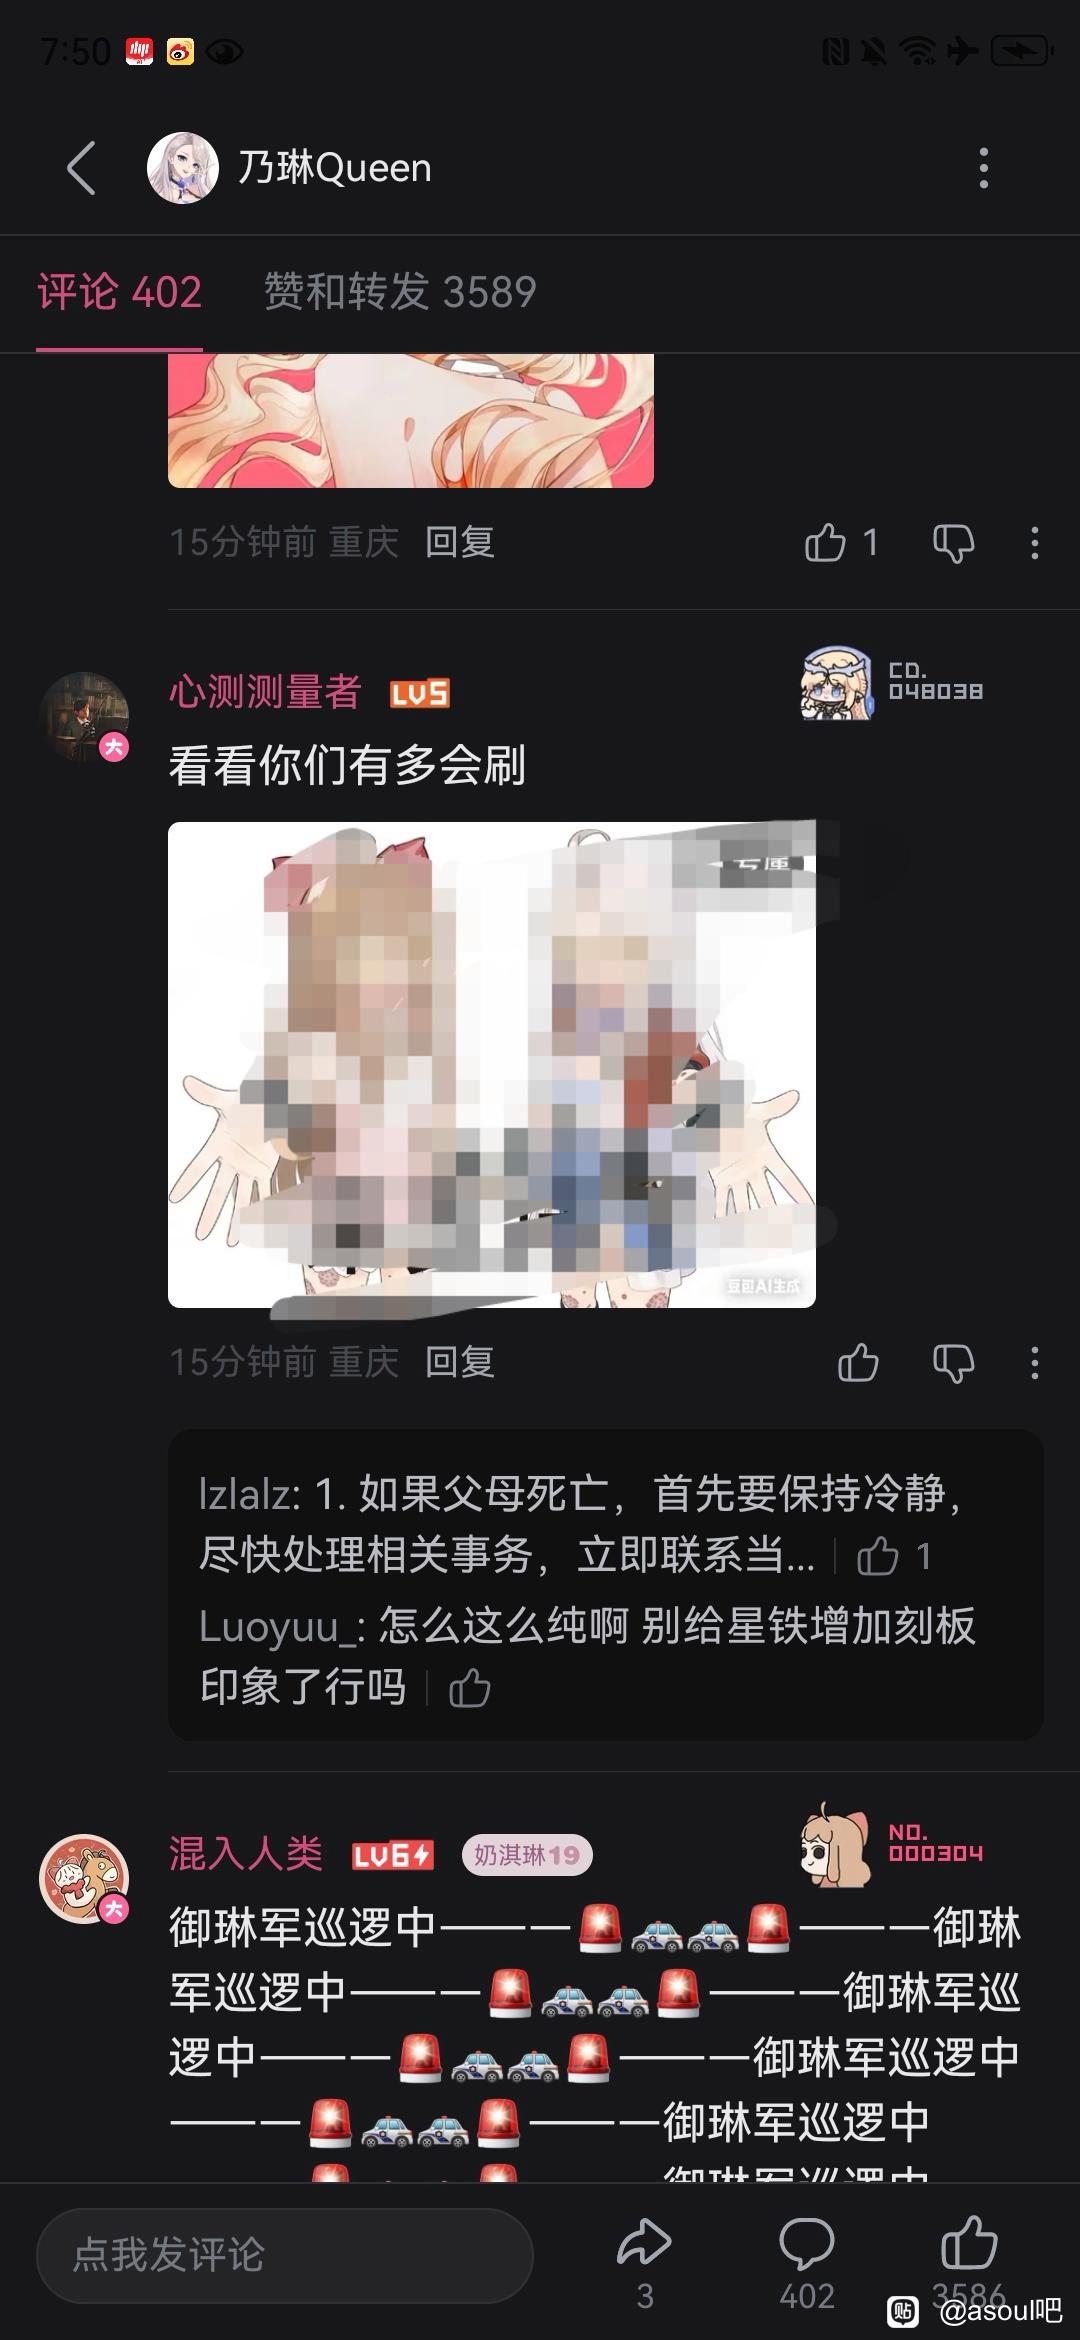Open more options for the top comment
The image size is (1080, 2340).
(x=1034, y=543)
